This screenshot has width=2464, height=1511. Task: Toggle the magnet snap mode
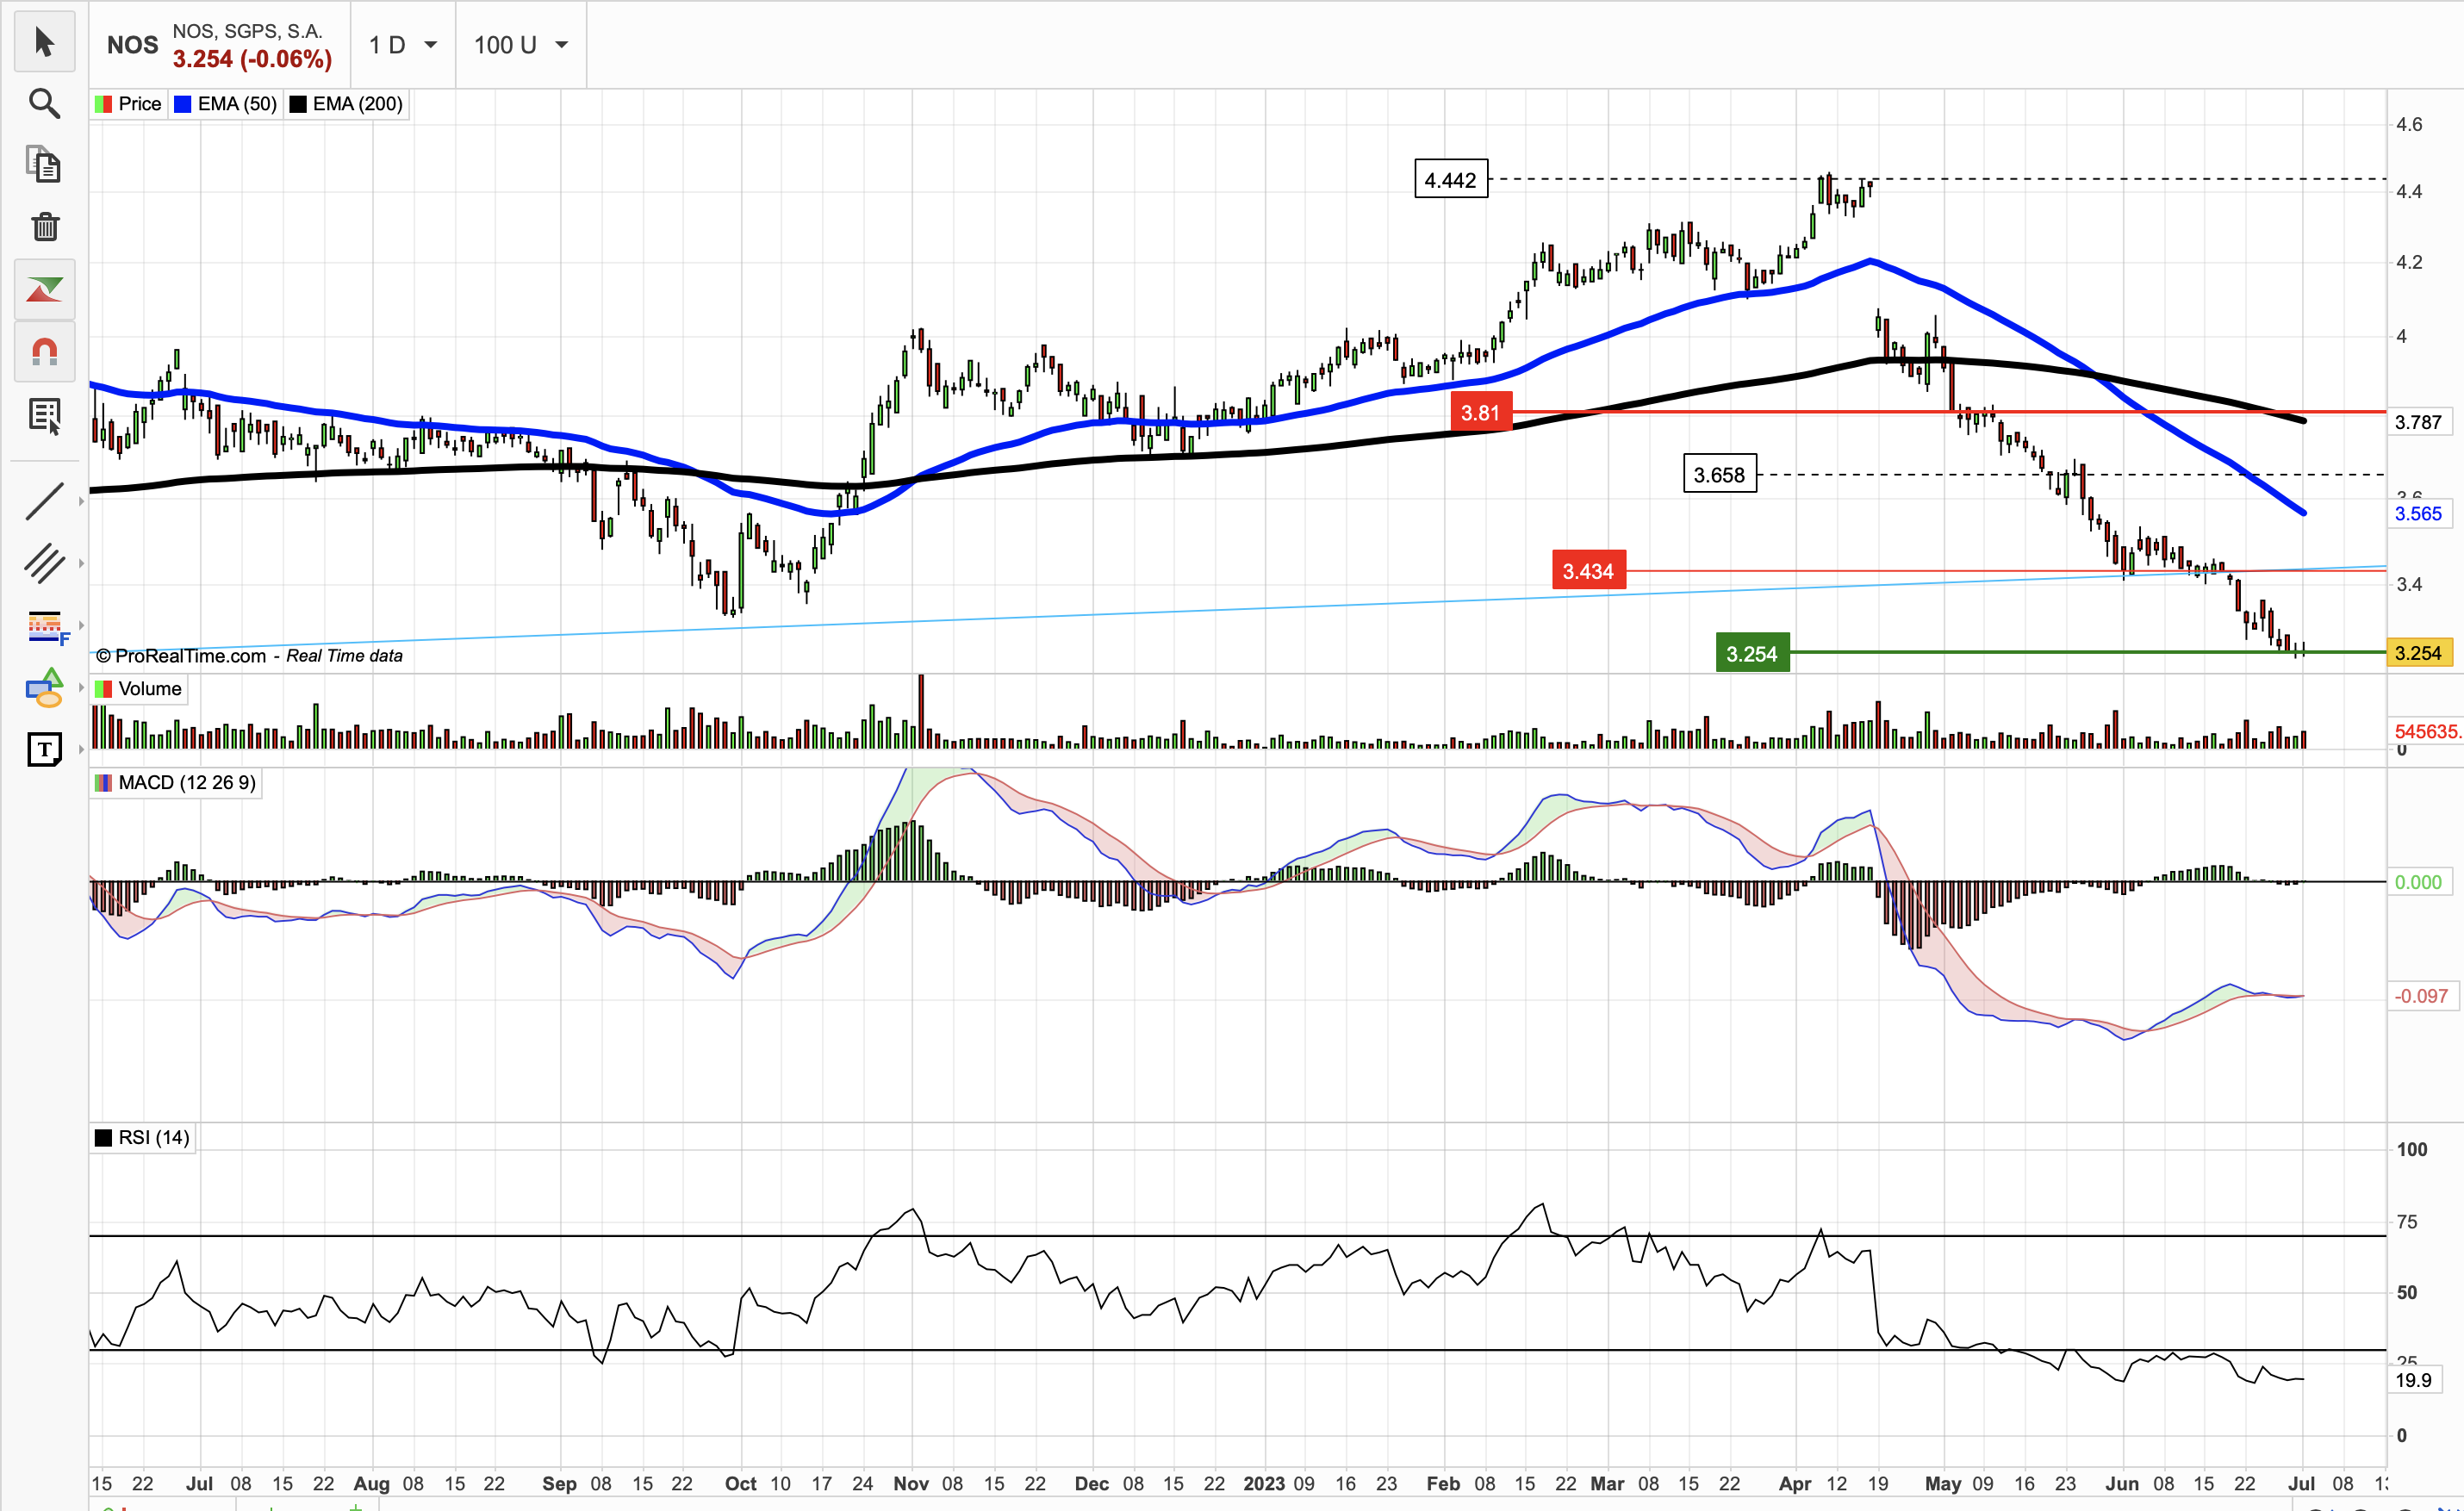(x=44, y=351)
